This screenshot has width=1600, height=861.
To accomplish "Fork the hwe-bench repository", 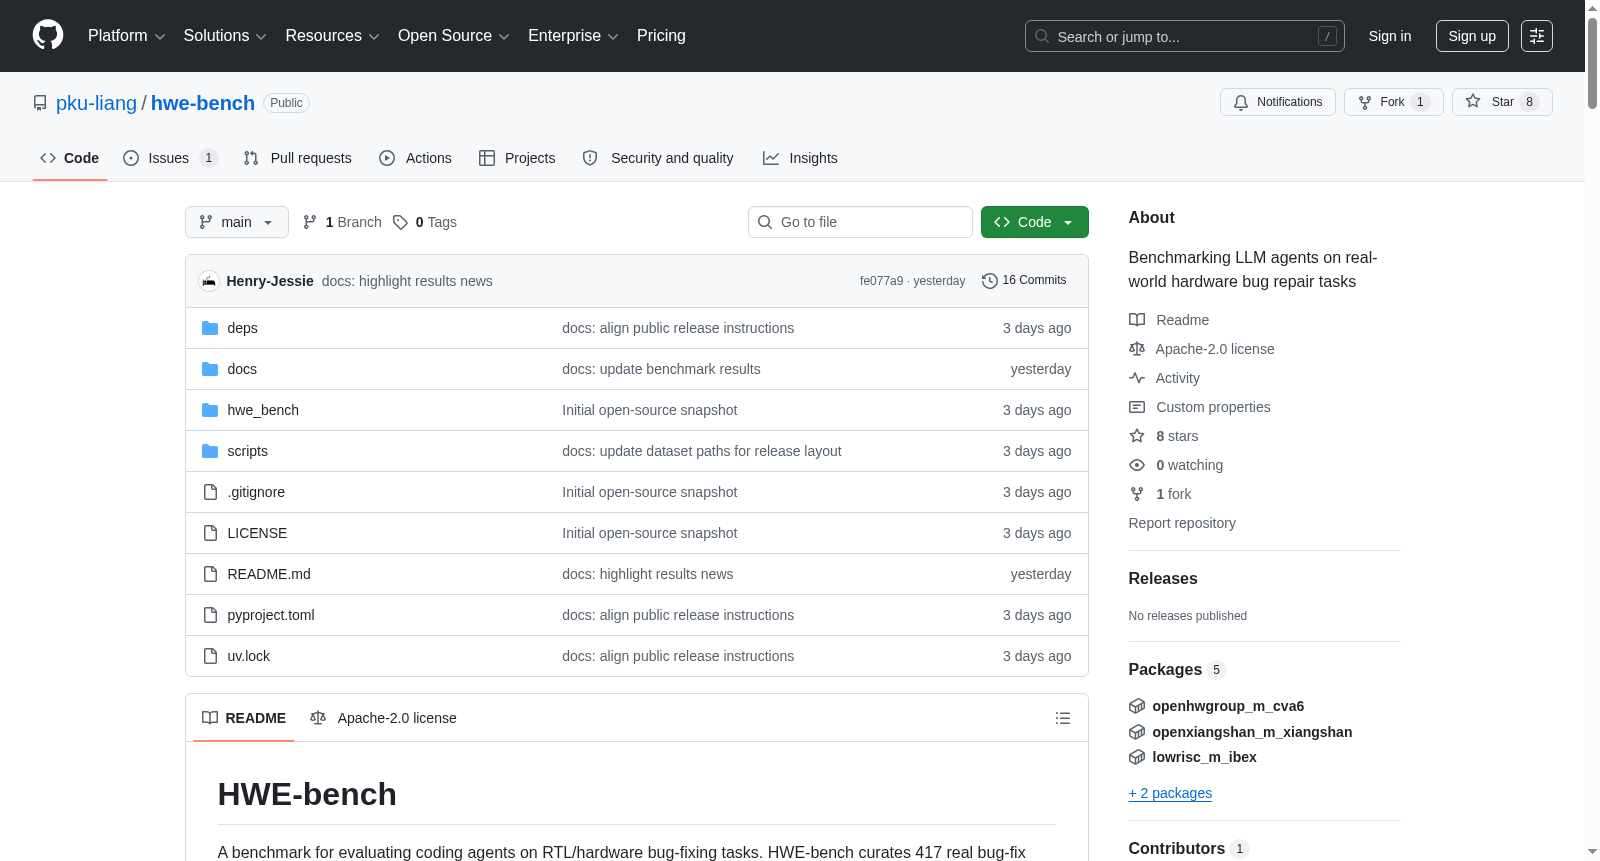I will pos(1393,102).
